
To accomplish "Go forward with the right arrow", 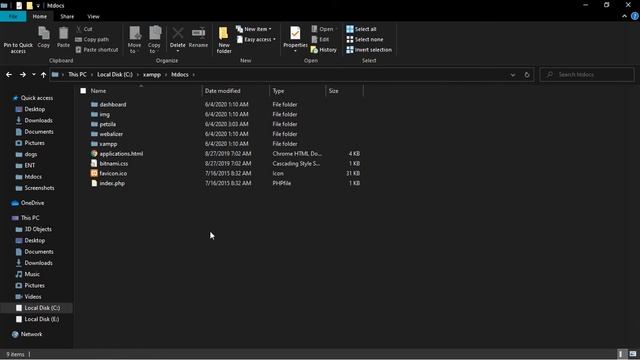I will 23,75.
